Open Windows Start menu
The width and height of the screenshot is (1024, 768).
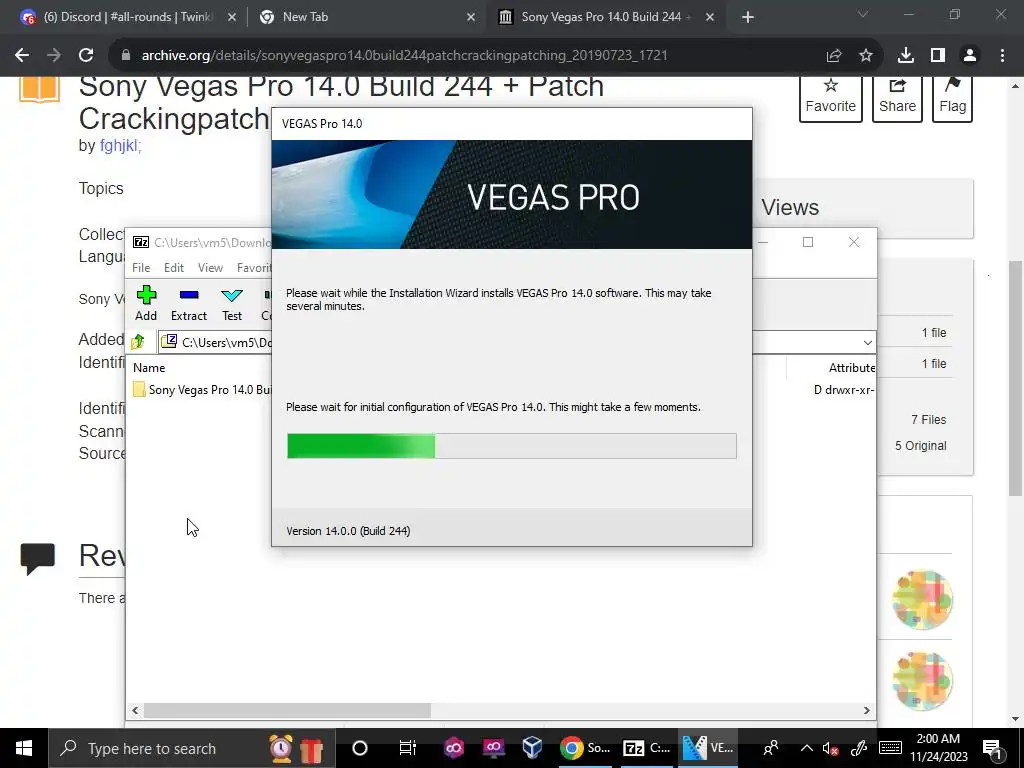click(24, 748)
